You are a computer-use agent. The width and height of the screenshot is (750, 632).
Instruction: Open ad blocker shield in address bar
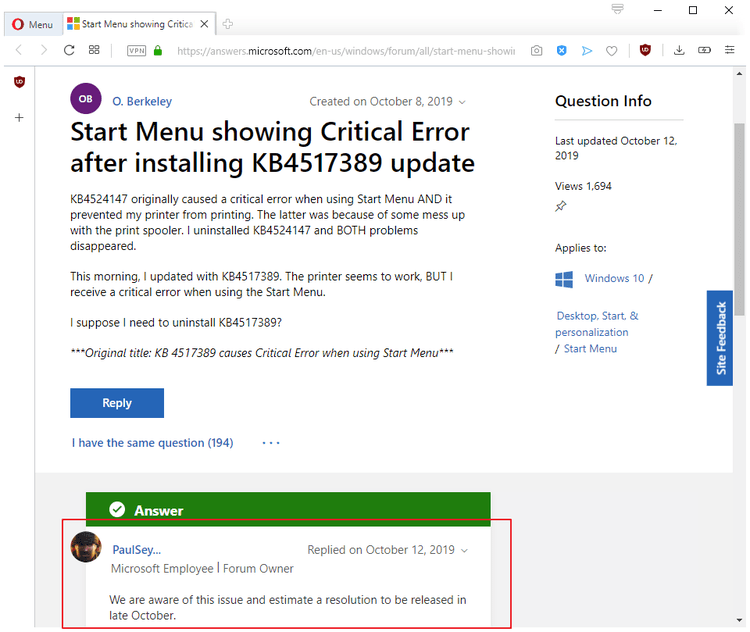click(562, 50)
